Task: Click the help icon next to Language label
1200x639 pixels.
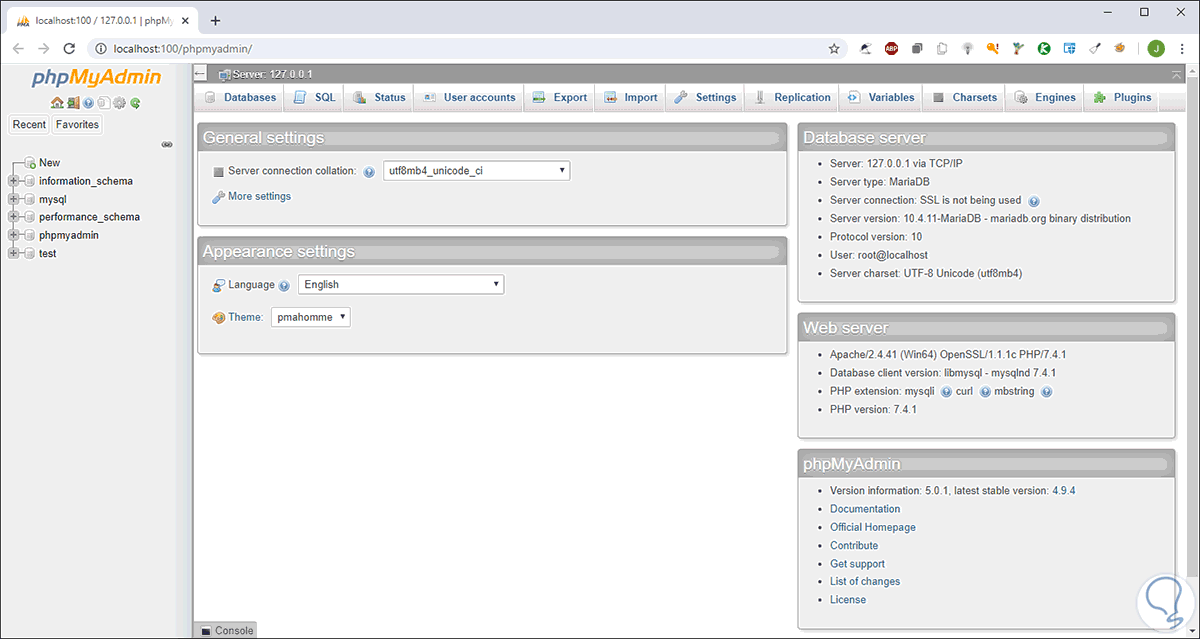Action: click(284, 285)
